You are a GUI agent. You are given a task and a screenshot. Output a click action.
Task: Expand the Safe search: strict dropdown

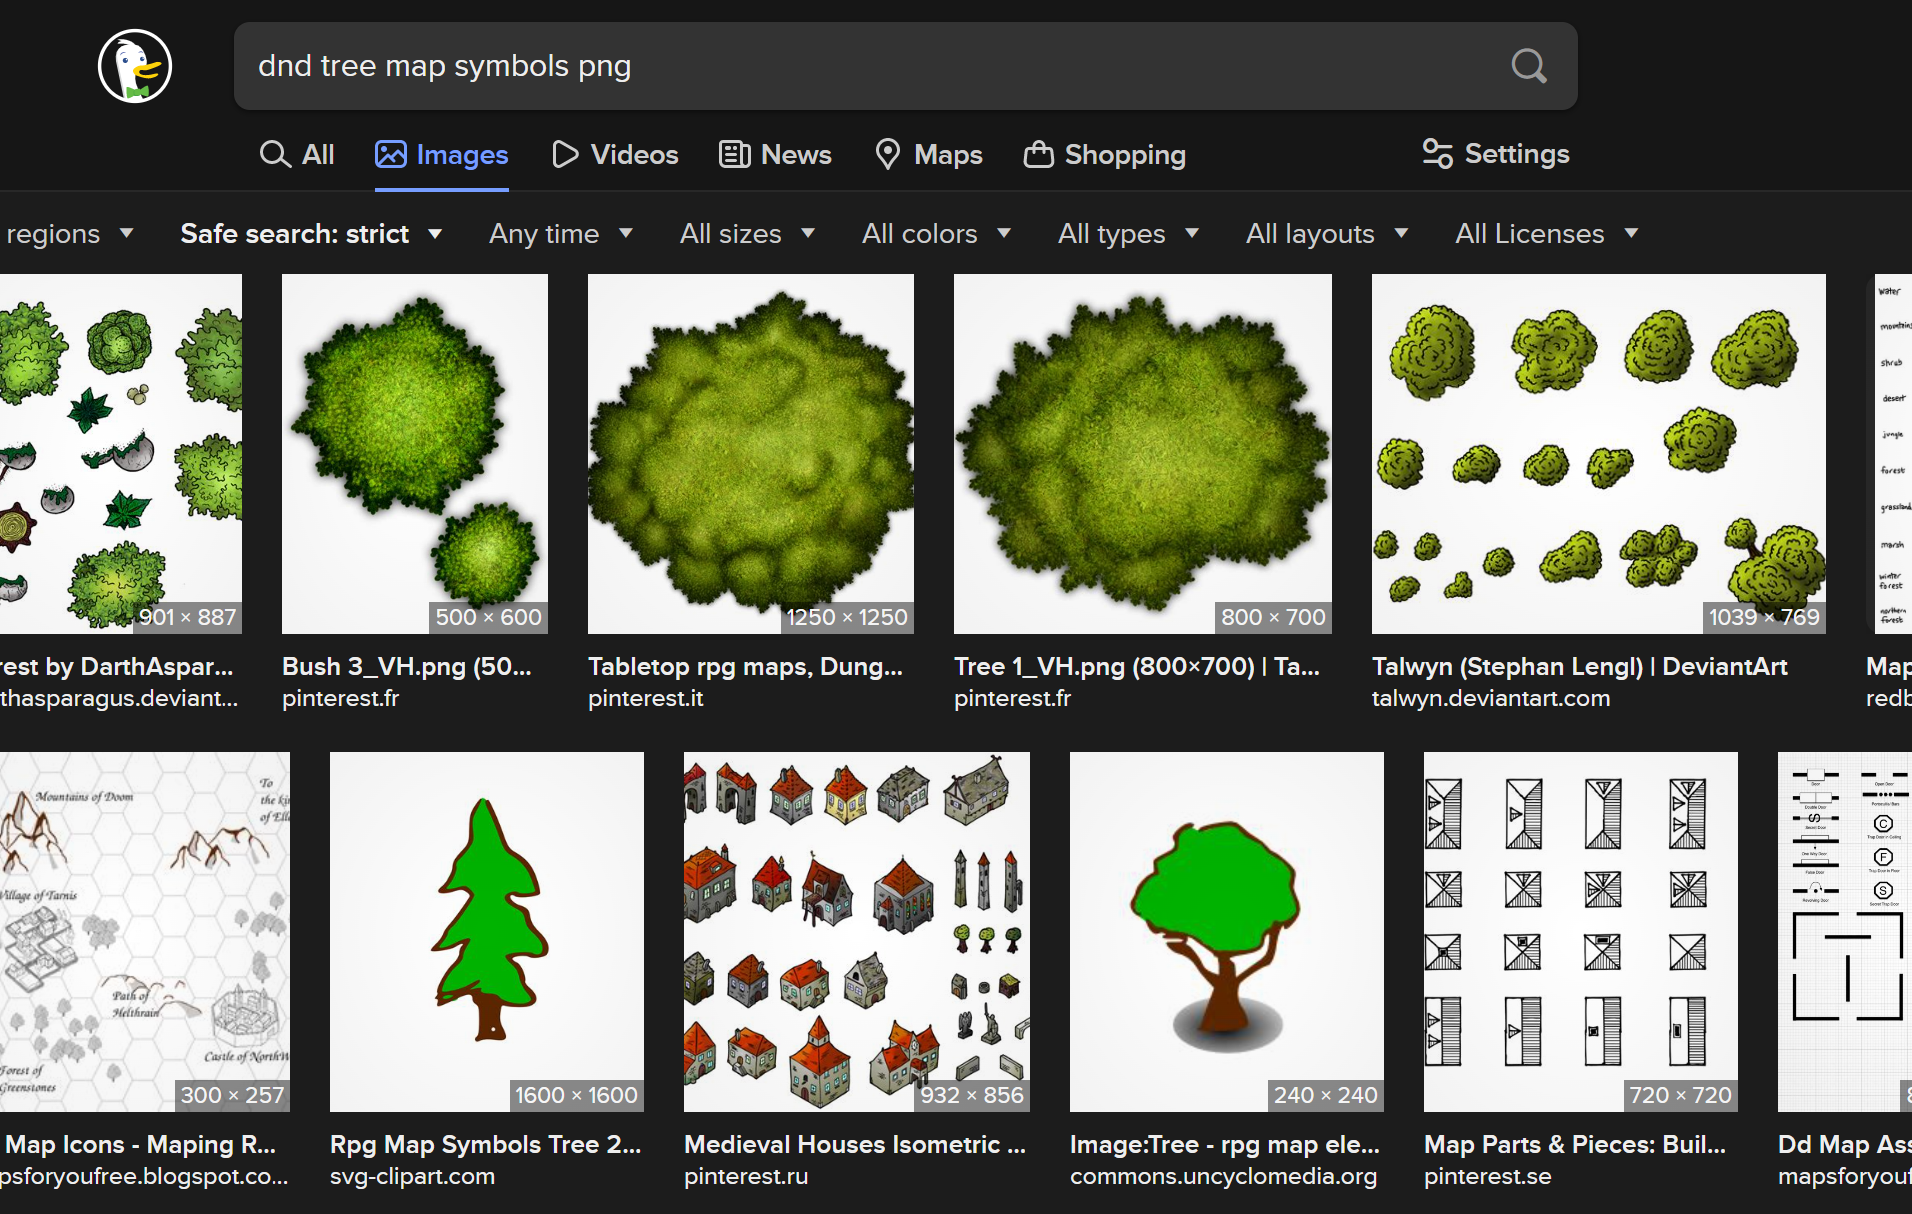point(311,233)
